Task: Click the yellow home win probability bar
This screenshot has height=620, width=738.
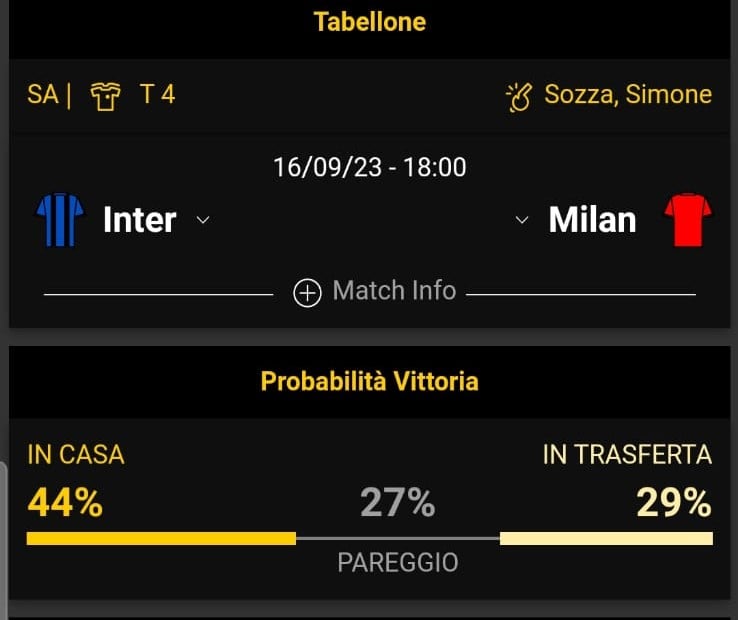Action: click(161, 539)
